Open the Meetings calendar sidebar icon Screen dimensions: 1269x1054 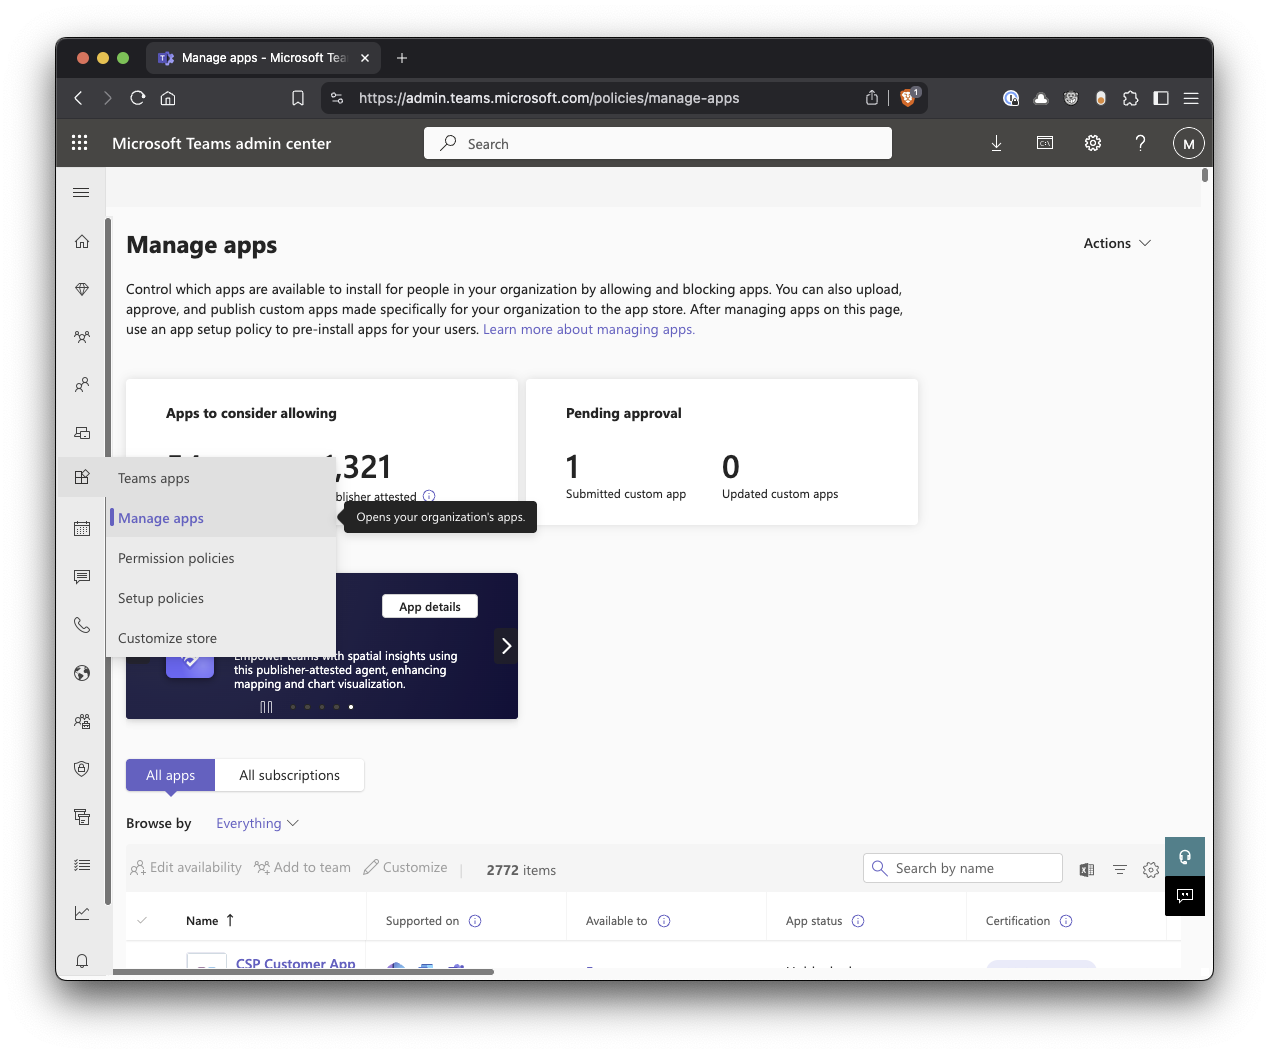point(82,528)
